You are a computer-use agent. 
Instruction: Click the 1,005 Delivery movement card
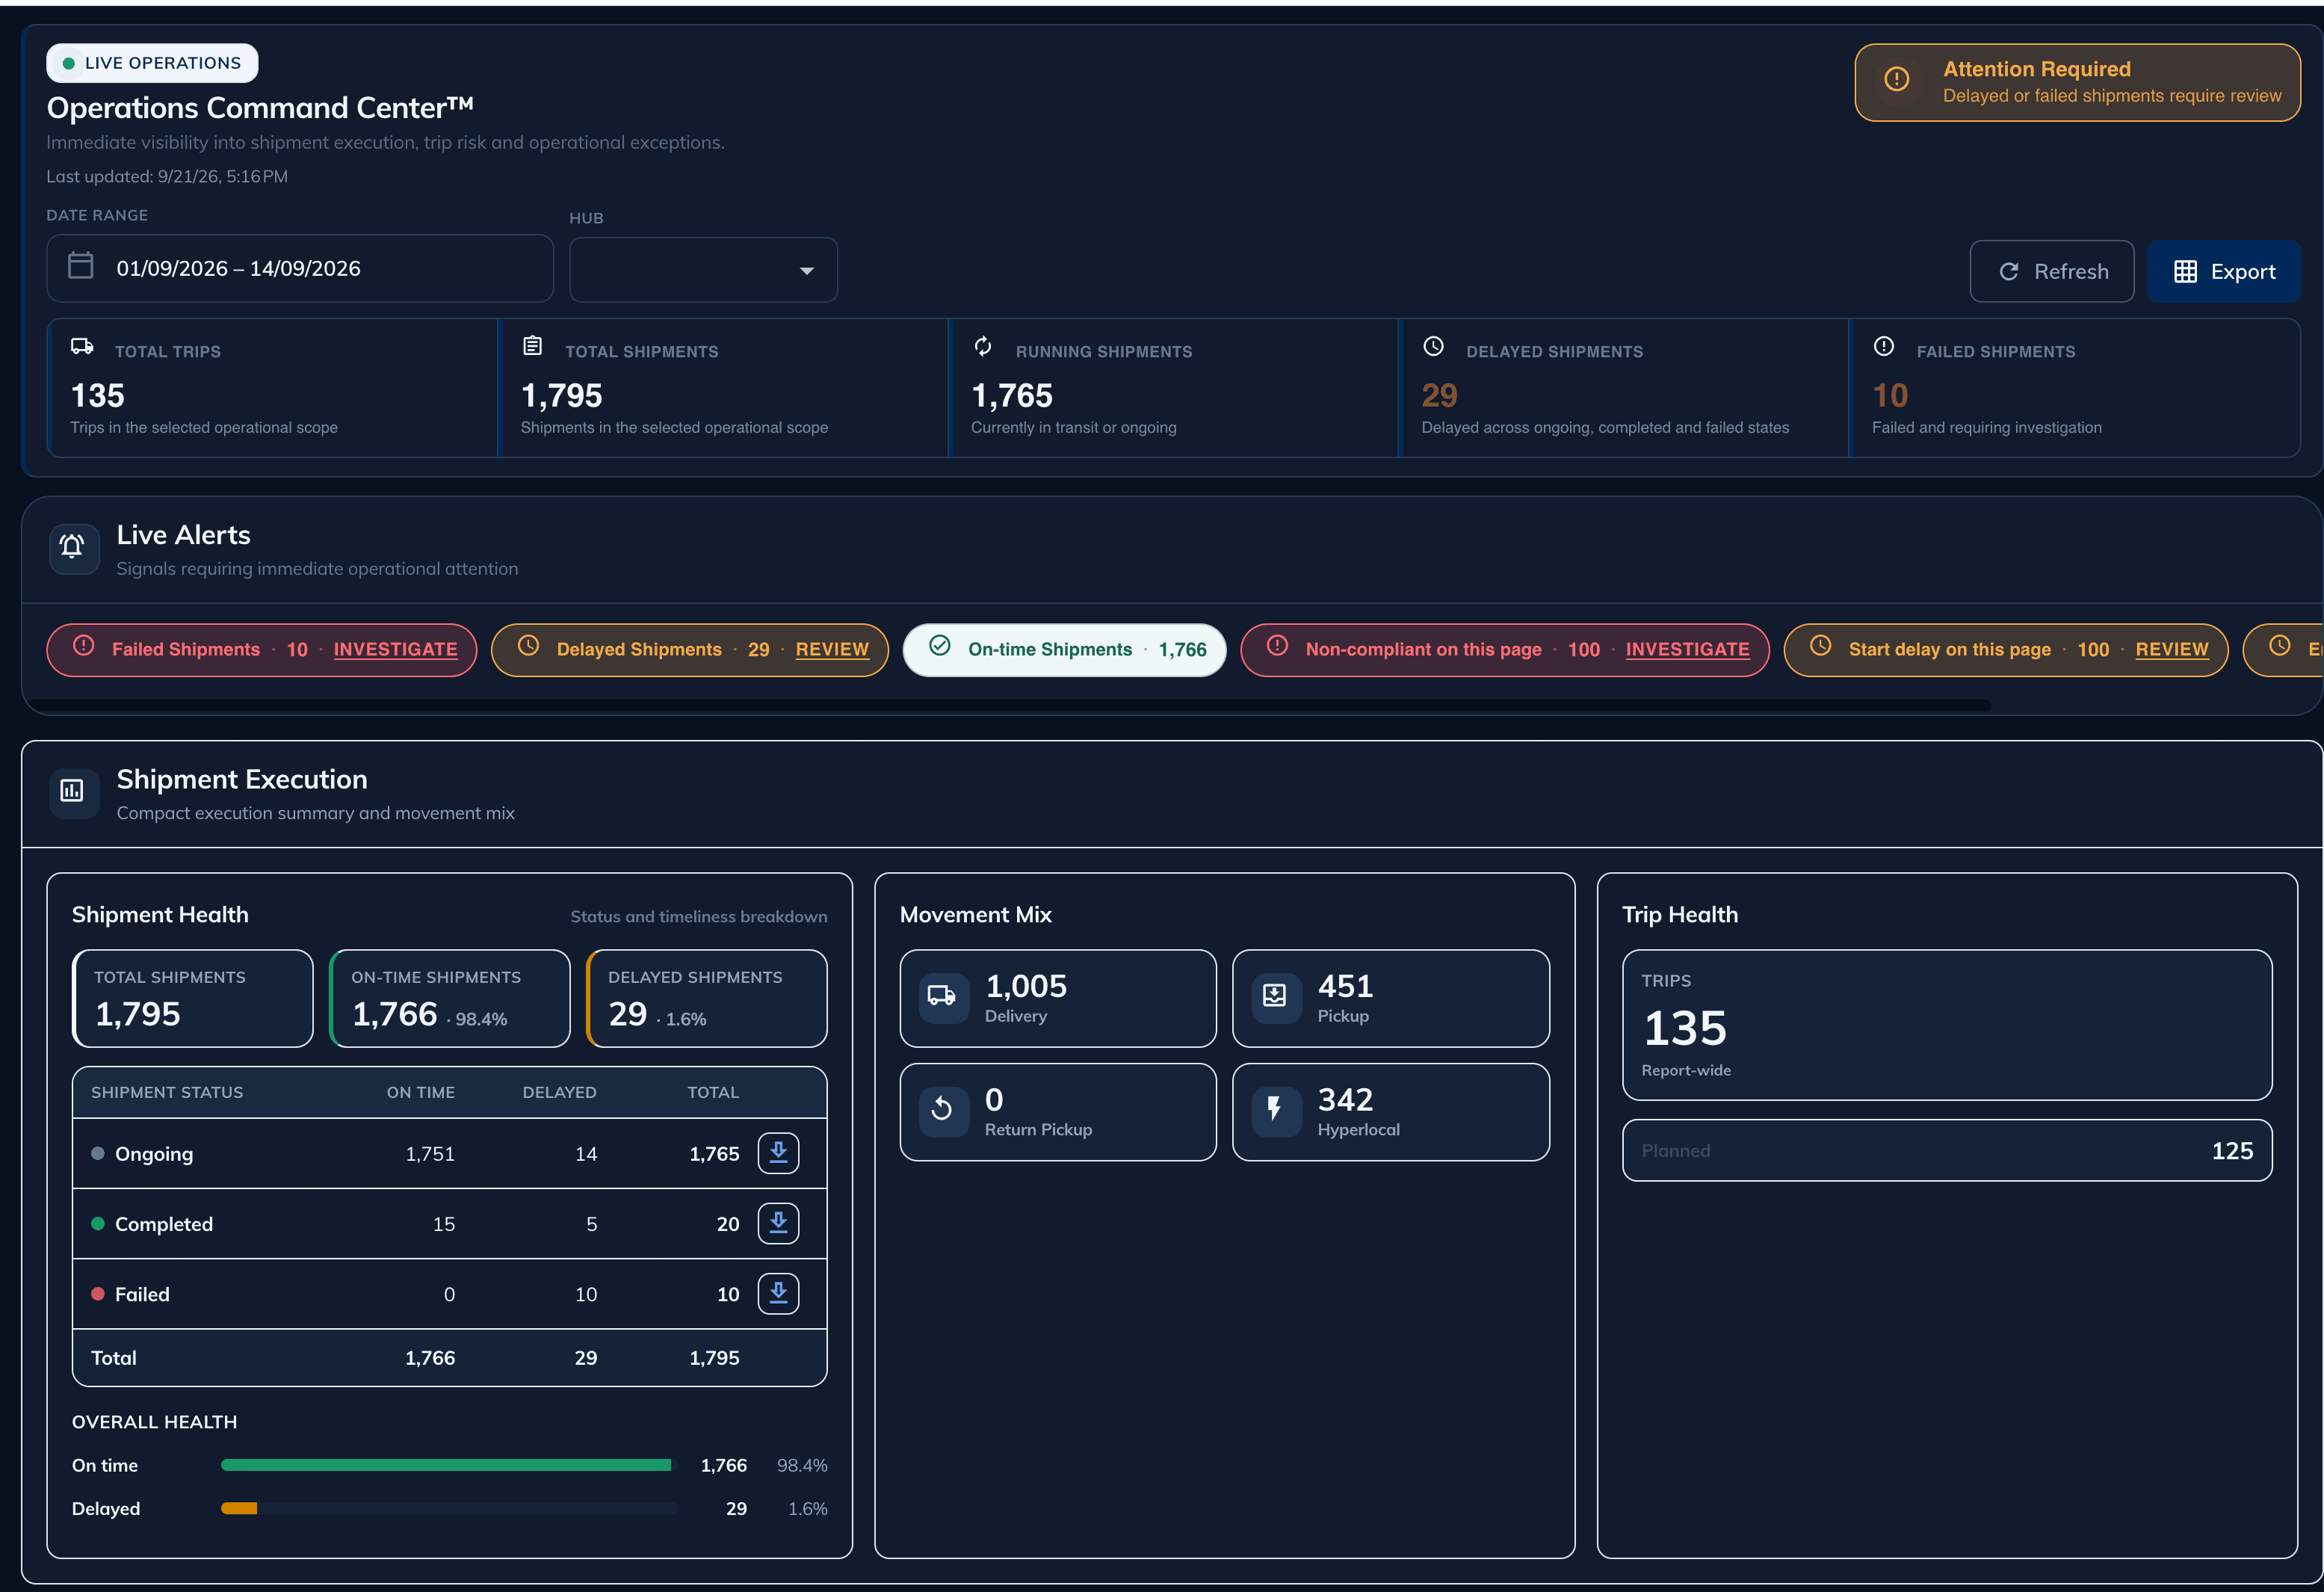[x=1058, y=998]
